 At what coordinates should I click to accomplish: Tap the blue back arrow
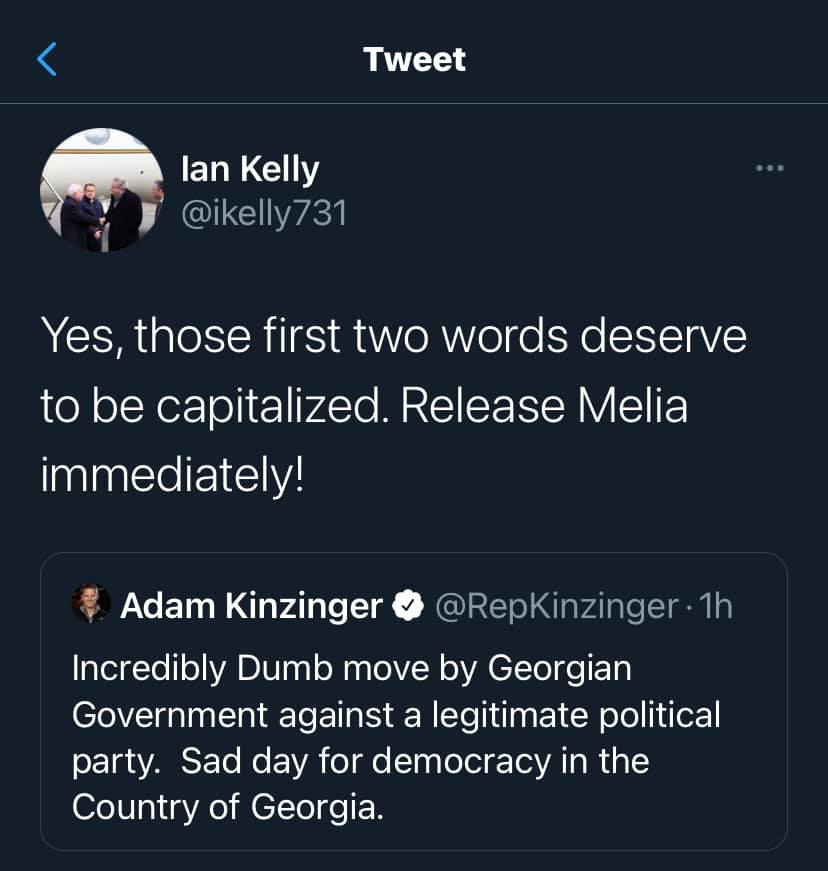[47, 60]
